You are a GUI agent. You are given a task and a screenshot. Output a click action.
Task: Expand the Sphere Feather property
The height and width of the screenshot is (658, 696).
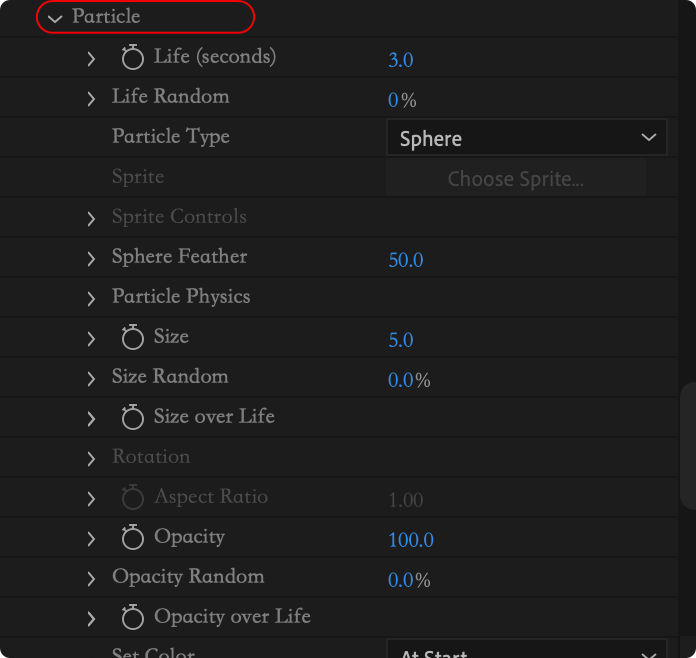[x=91, y=259]
